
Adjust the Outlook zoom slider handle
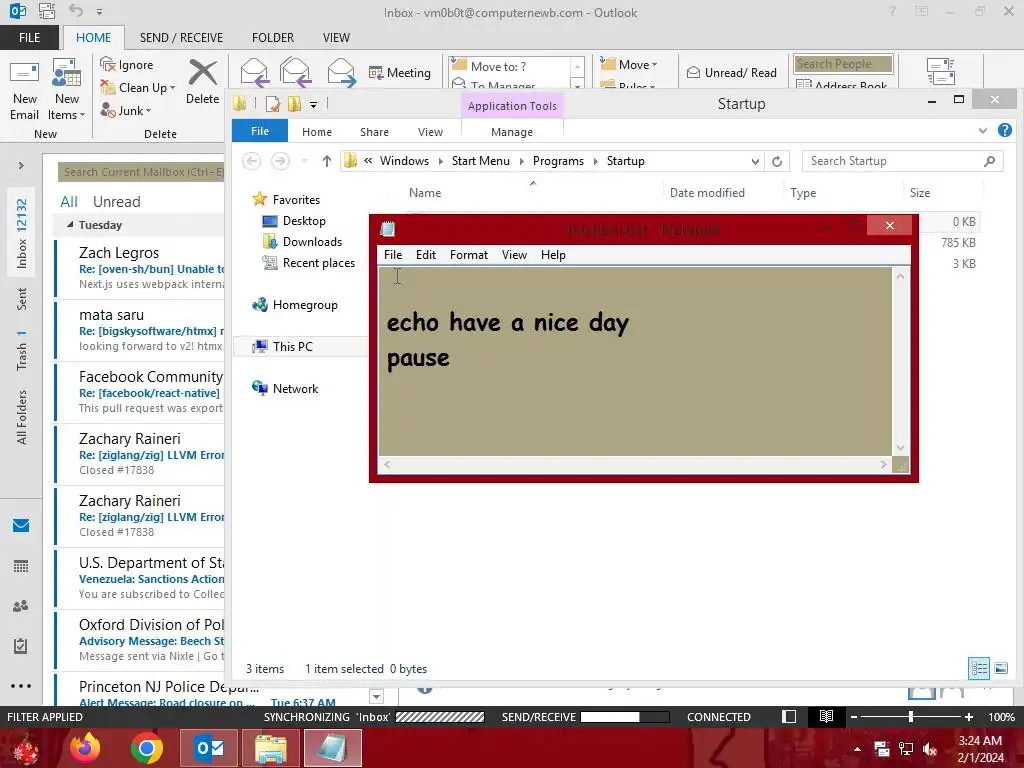coord(911,716)
